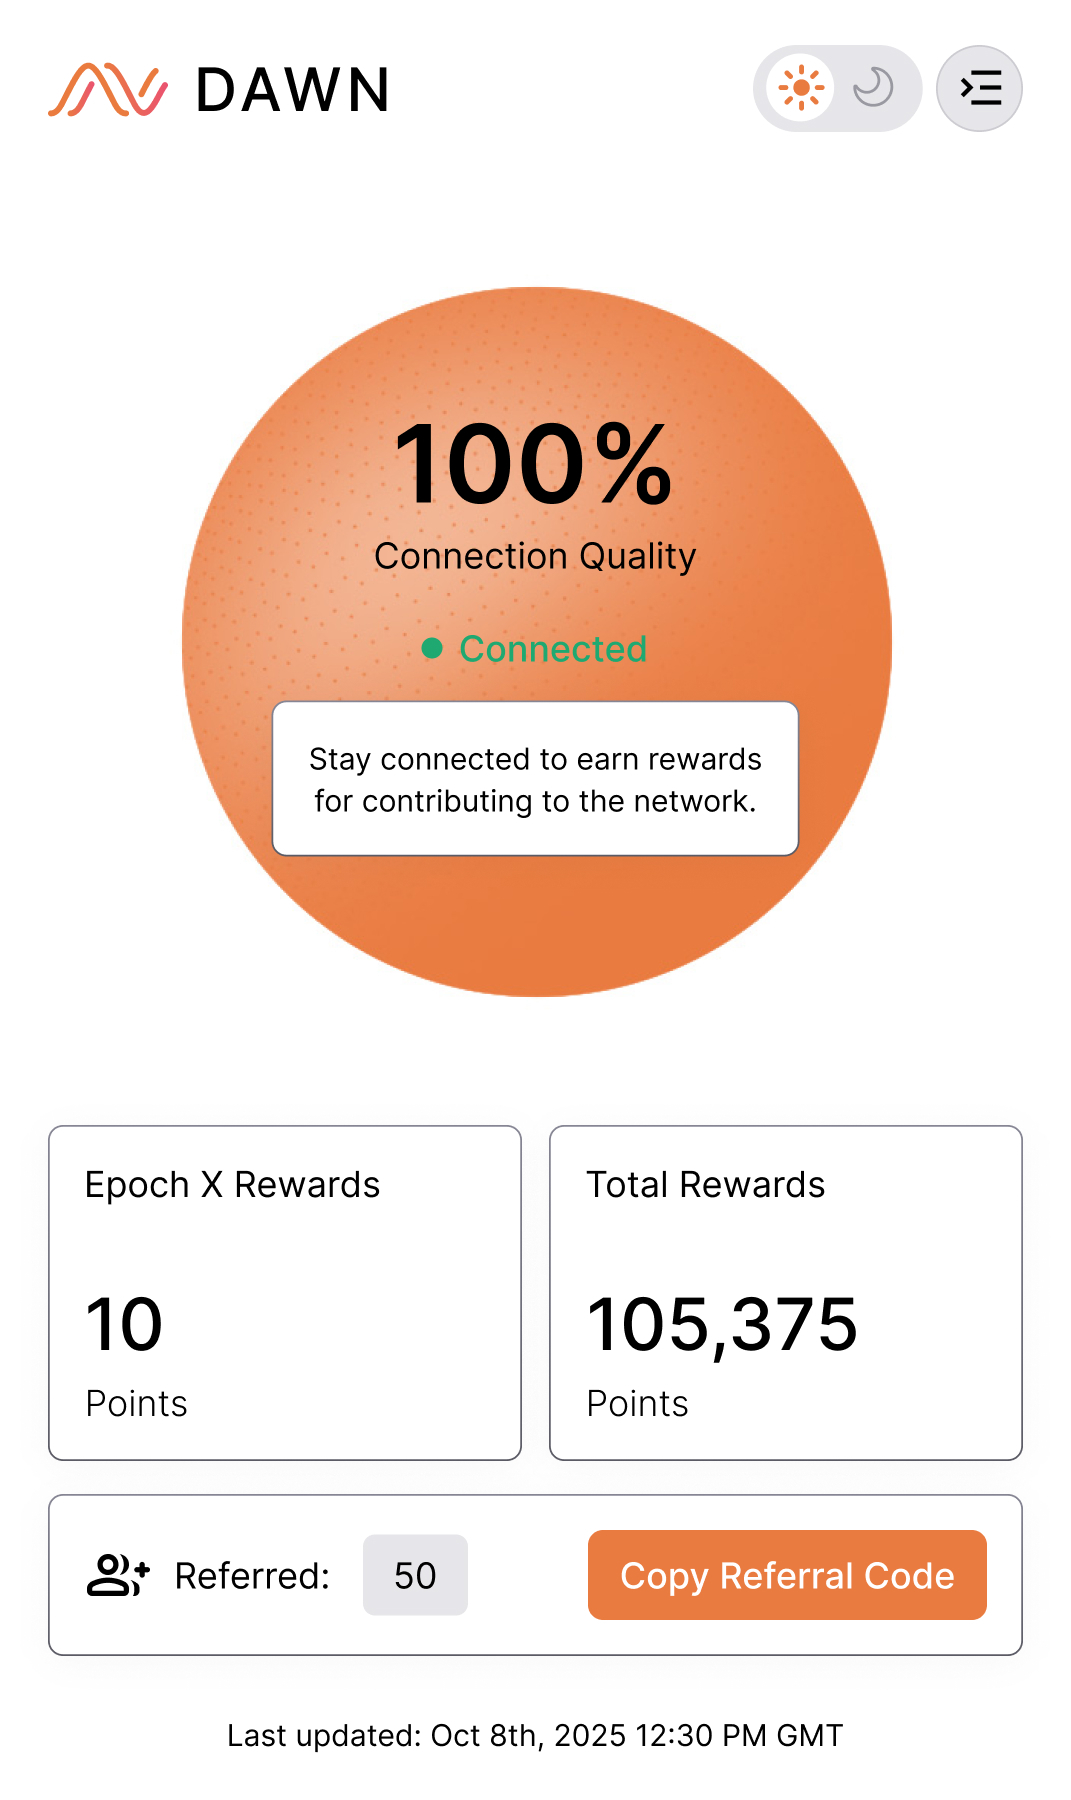
Task: Click the Connected status label
Action: (x=553, y=649)
